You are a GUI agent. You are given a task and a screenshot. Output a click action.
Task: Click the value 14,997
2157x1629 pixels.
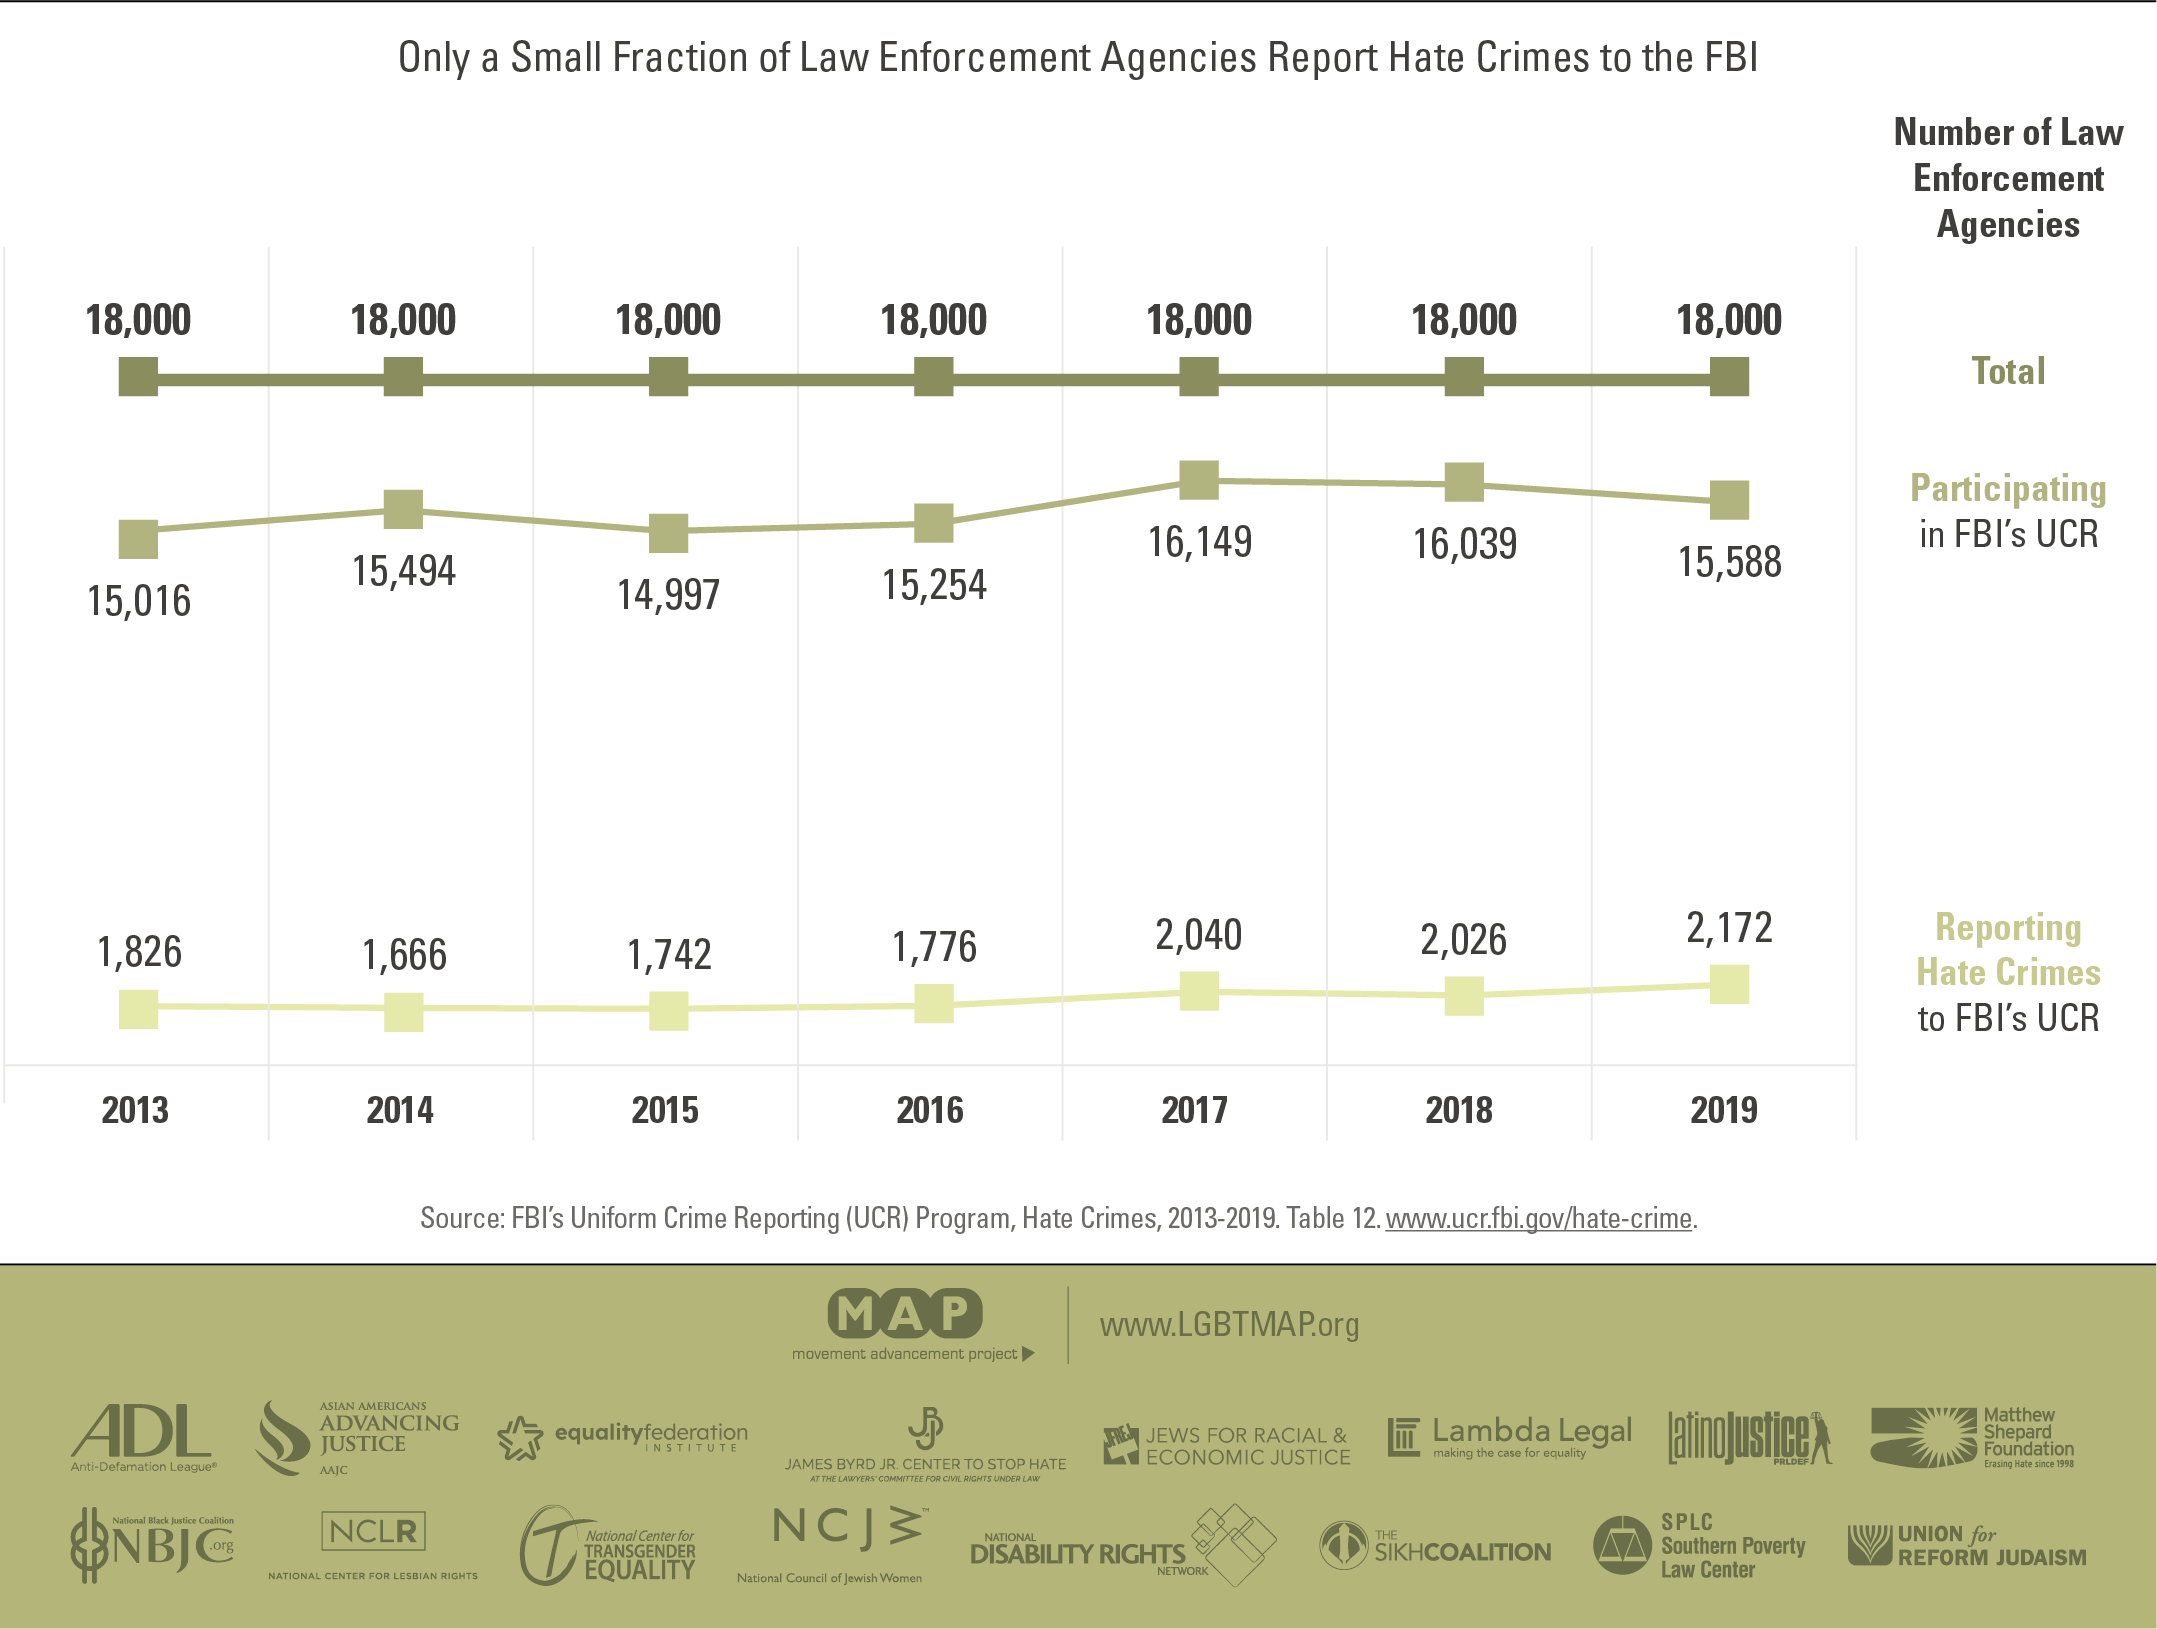click(668, 595)
